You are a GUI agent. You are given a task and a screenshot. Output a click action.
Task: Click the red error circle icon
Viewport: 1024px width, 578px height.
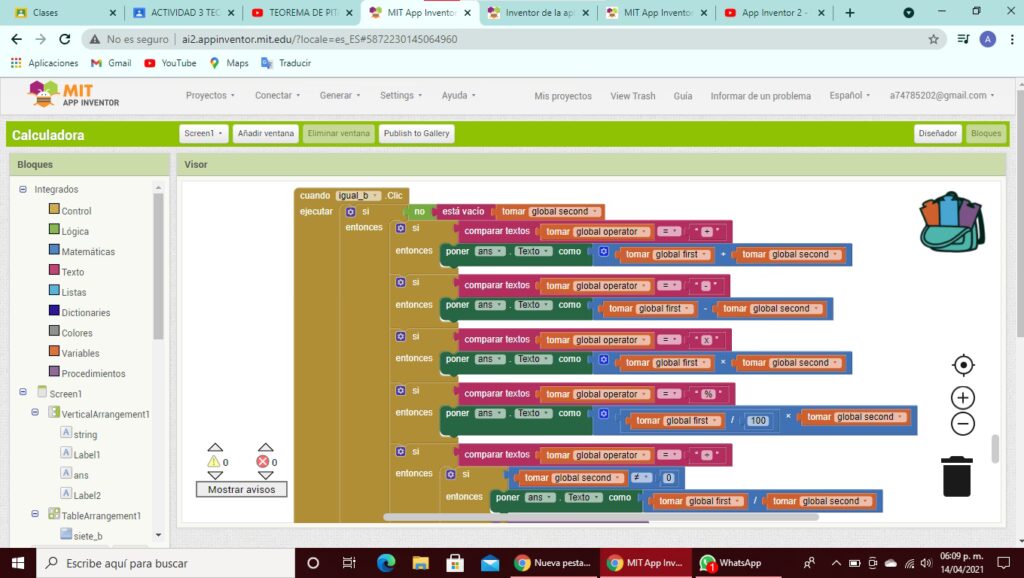point(263,462)
